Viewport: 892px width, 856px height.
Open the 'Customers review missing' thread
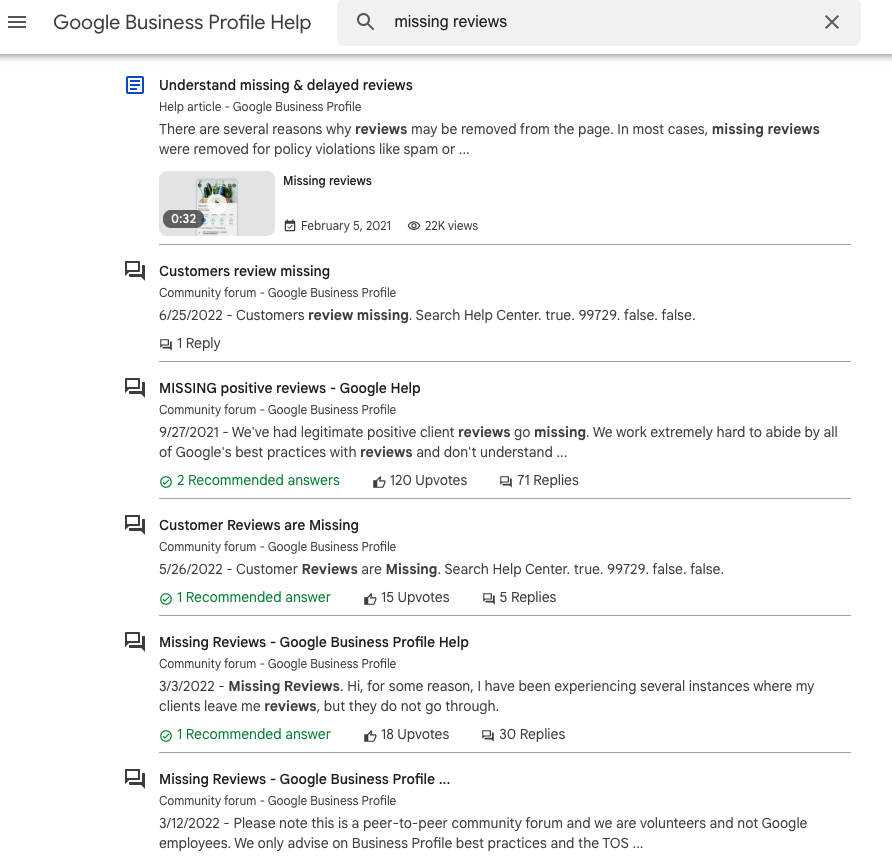click(244, 271)
